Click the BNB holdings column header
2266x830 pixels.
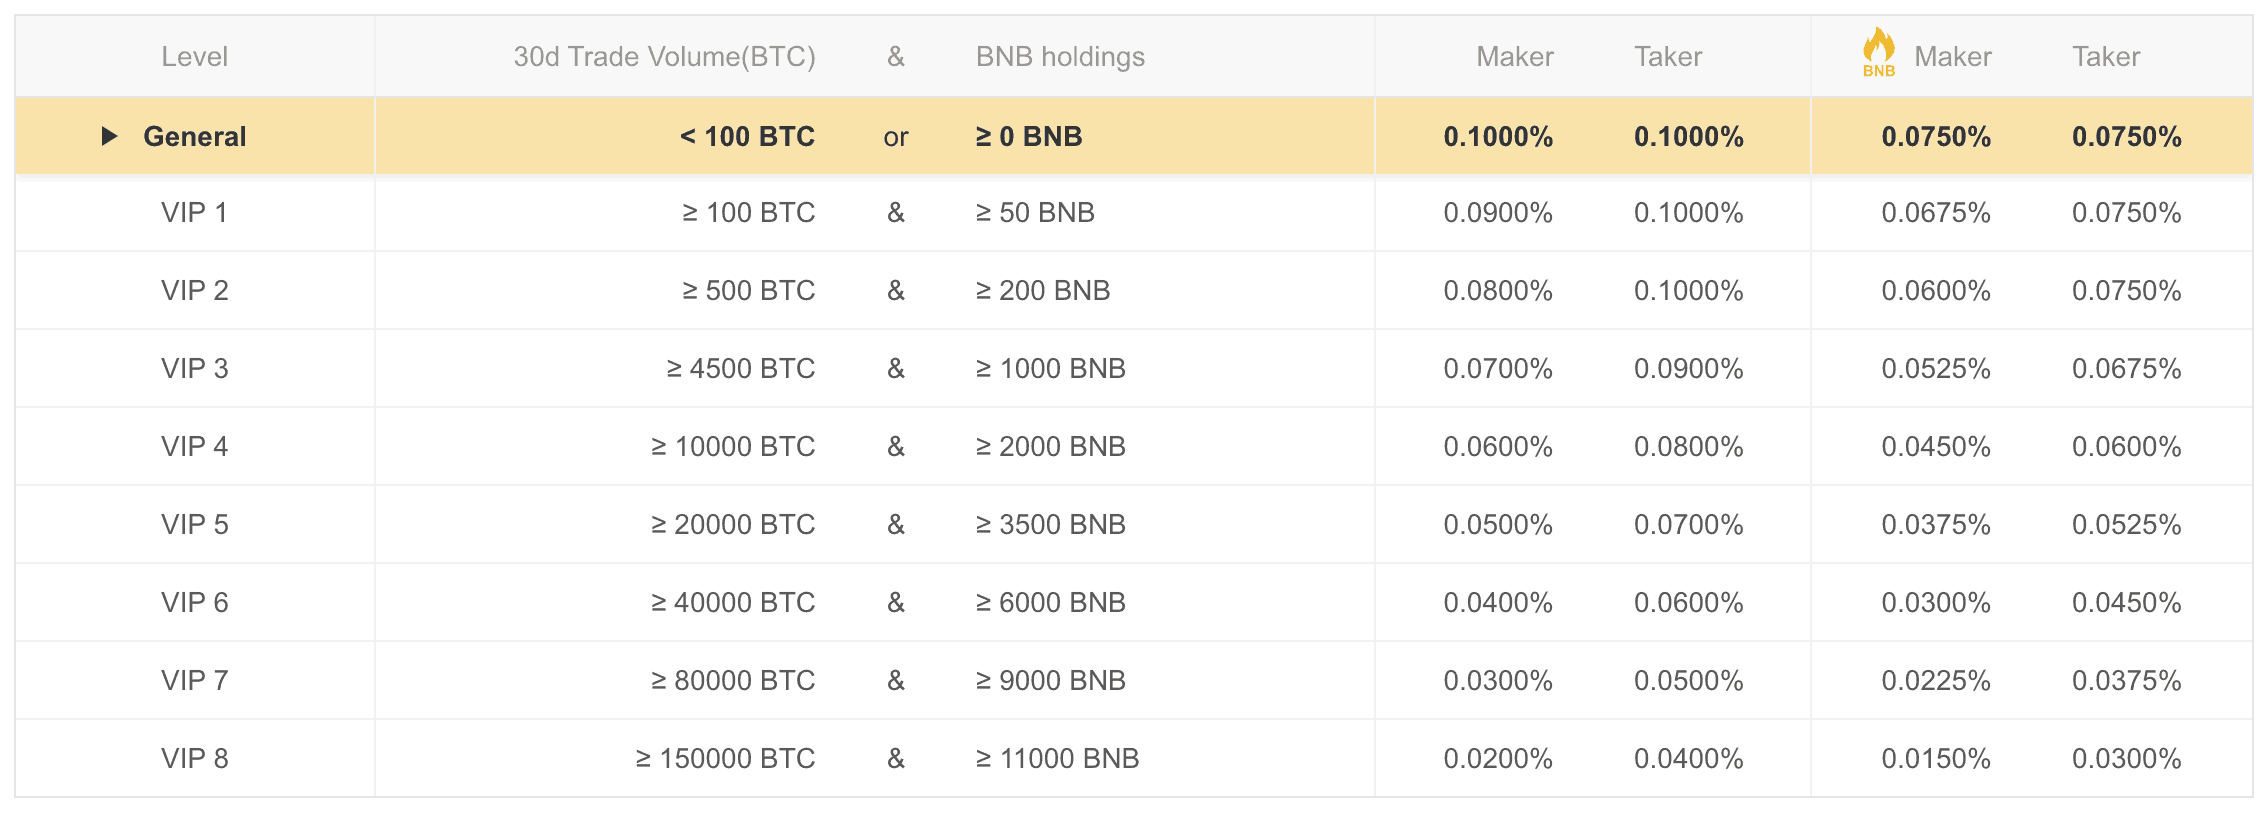click(x=1060, y=57)
